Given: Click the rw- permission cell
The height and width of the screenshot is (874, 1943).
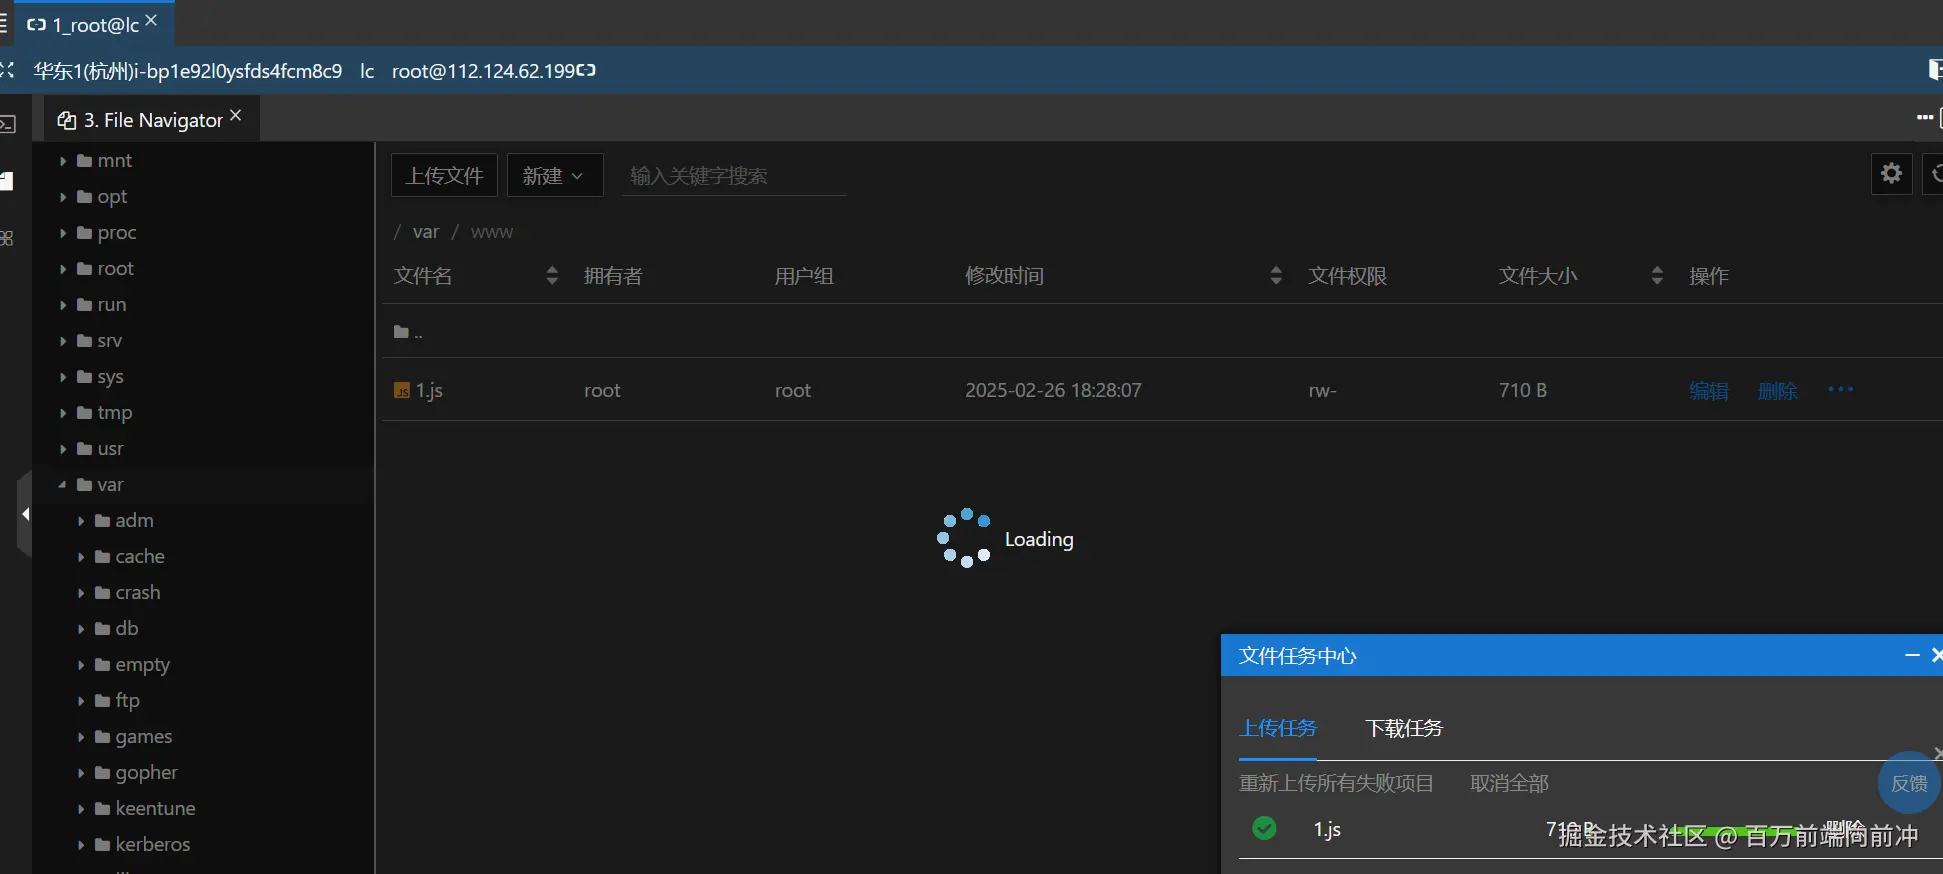Looking at the screenshot, I should pos(1322,391).
